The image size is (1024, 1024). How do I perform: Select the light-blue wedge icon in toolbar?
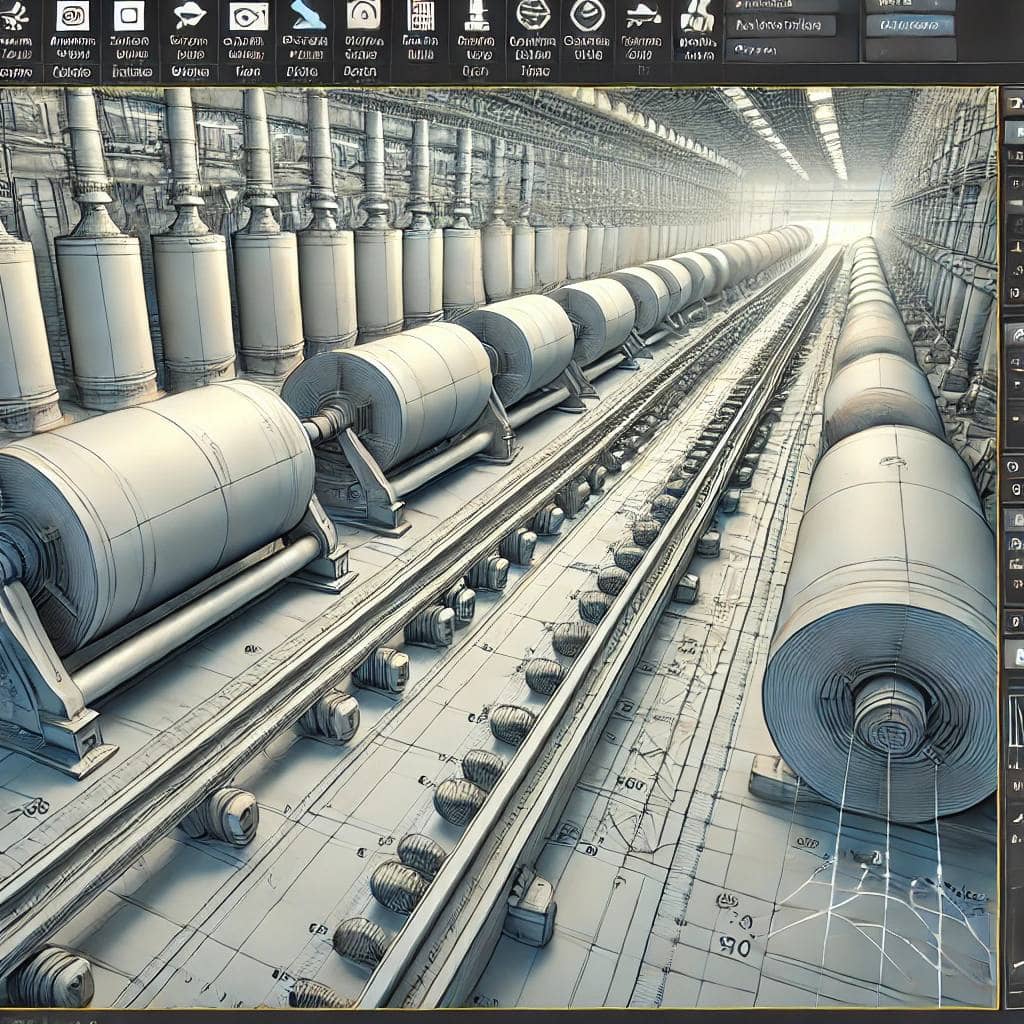pyautogui.click(x=308, y=15)
